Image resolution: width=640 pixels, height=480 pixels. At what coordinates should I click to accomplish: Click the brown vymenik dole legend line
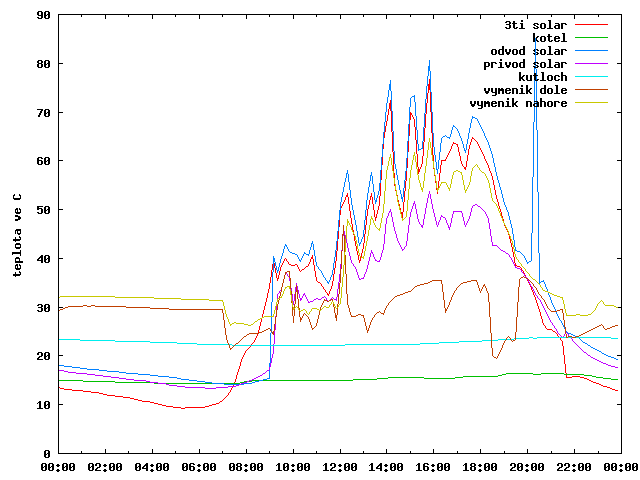591,90
